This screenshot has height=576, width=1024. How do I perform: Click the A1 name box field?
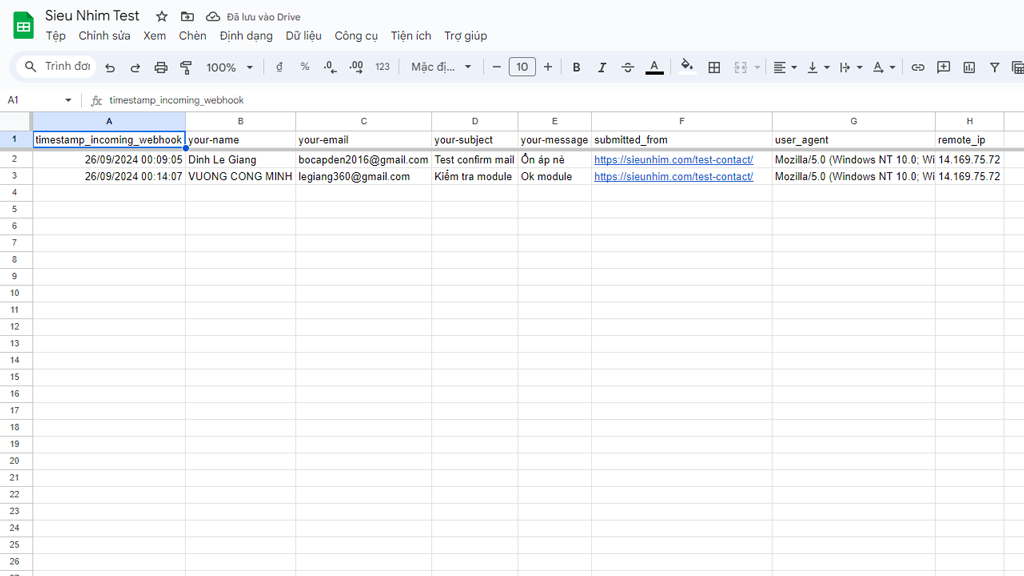(33, 100)
